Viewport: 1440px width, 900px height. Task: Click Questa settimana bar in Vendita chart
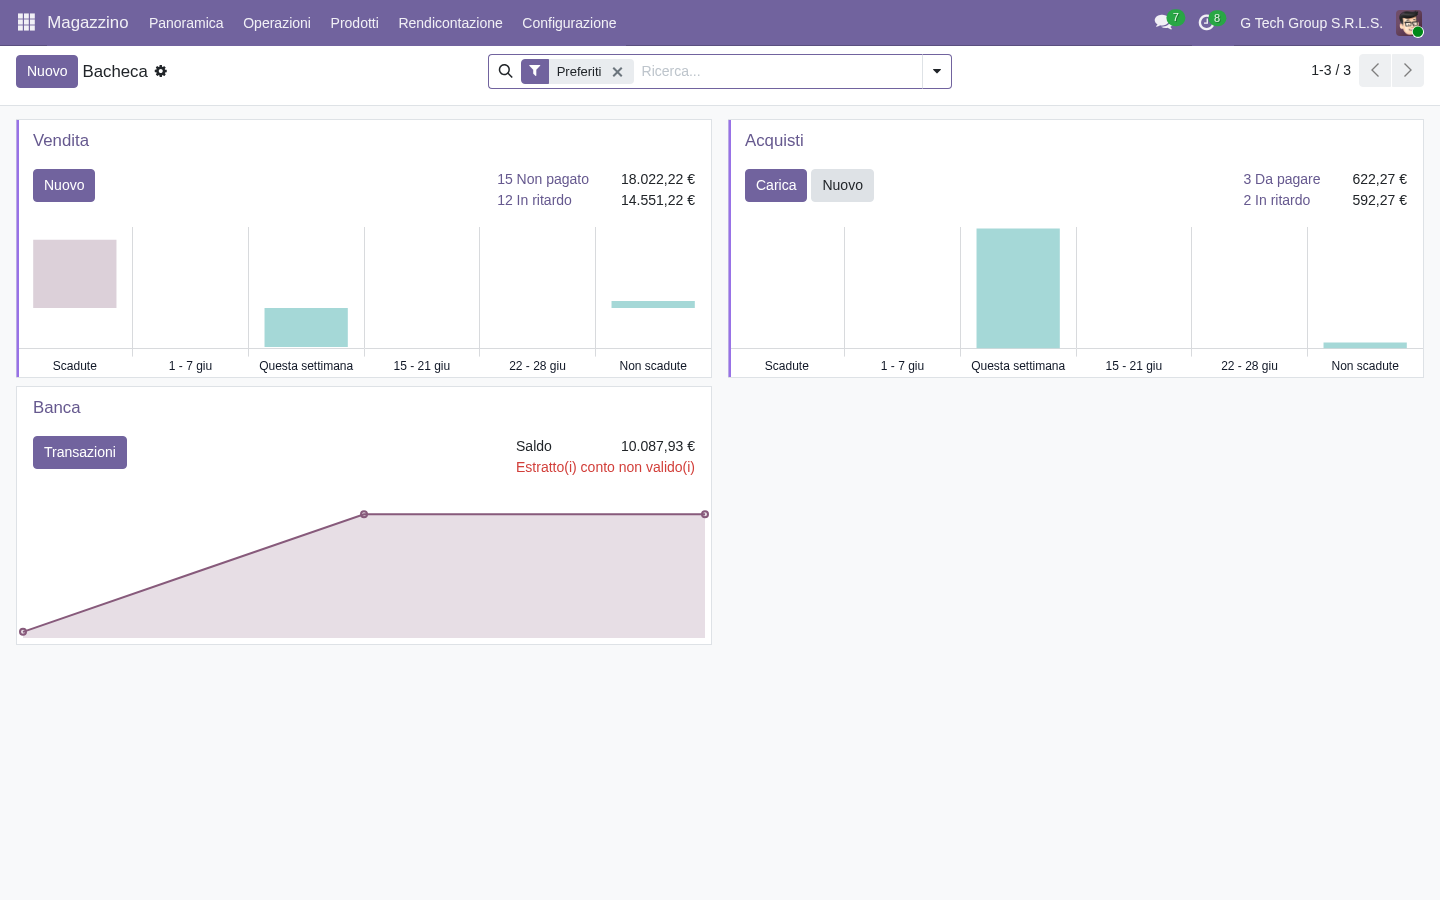click(306, 327)
